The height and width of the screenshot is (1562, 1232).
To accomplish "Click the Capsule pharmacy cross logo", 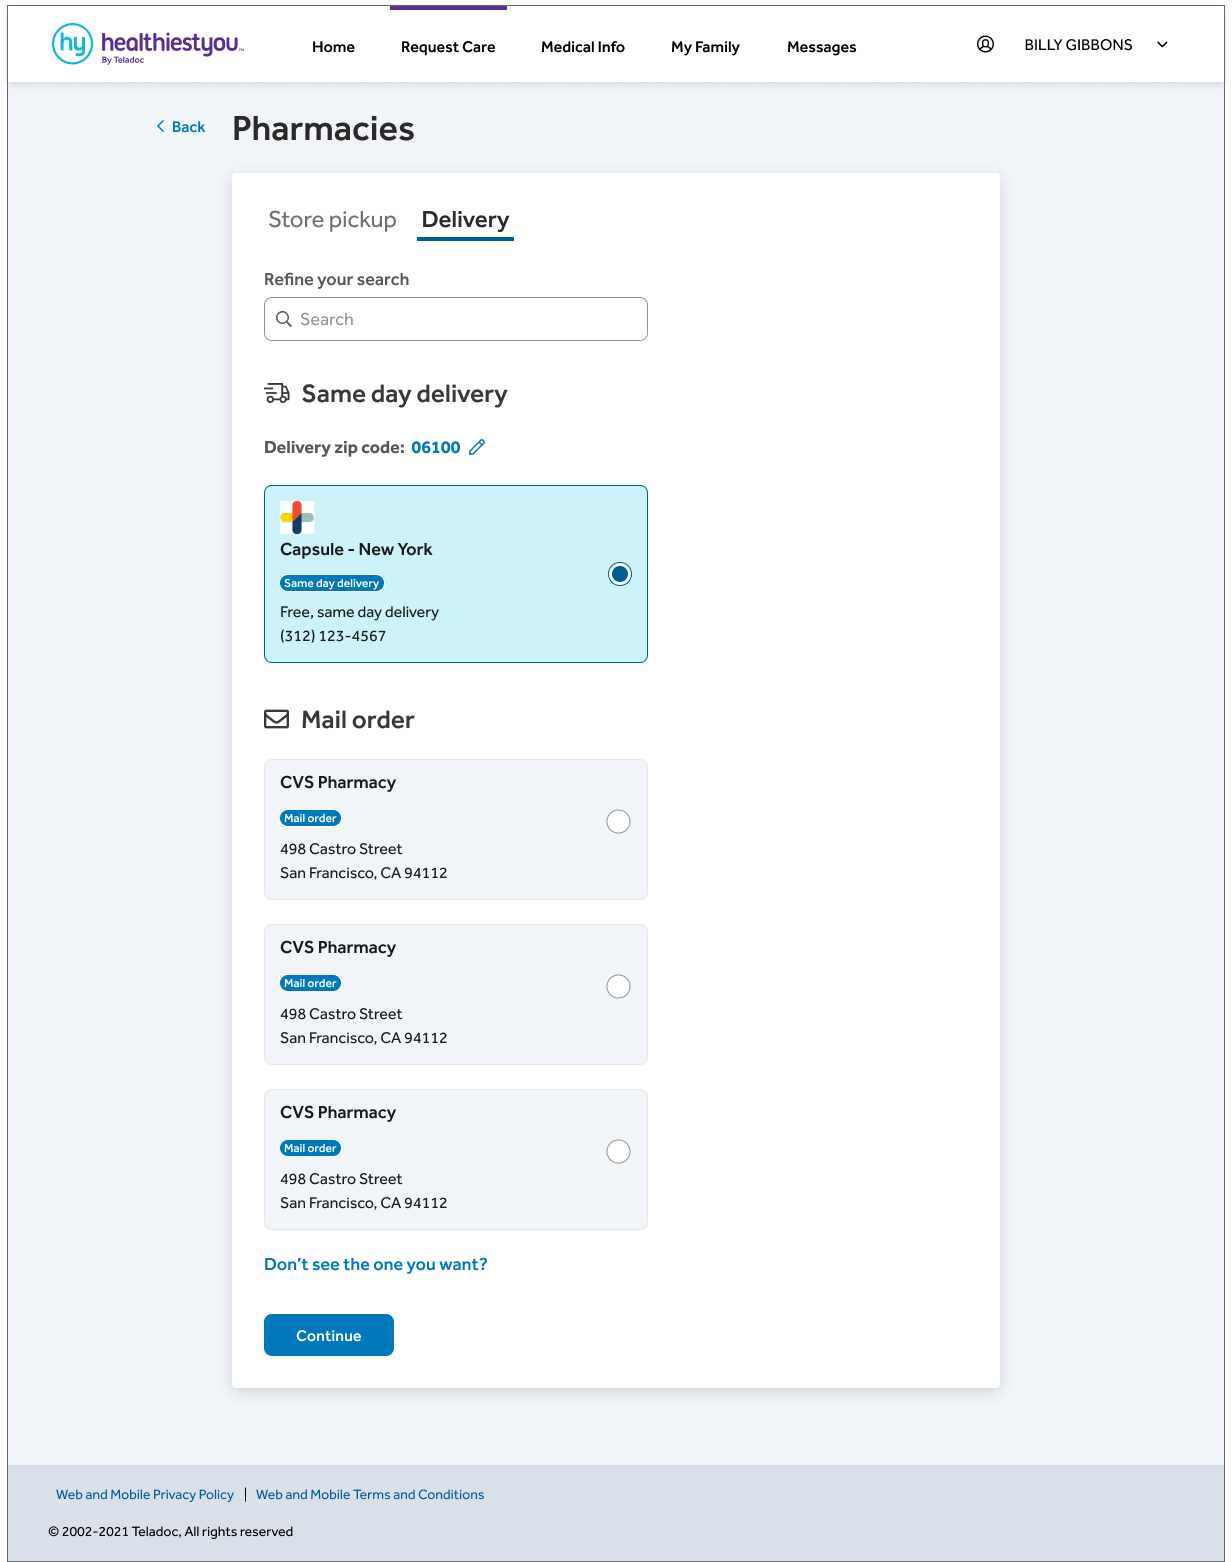I will (x=296, y=517).
